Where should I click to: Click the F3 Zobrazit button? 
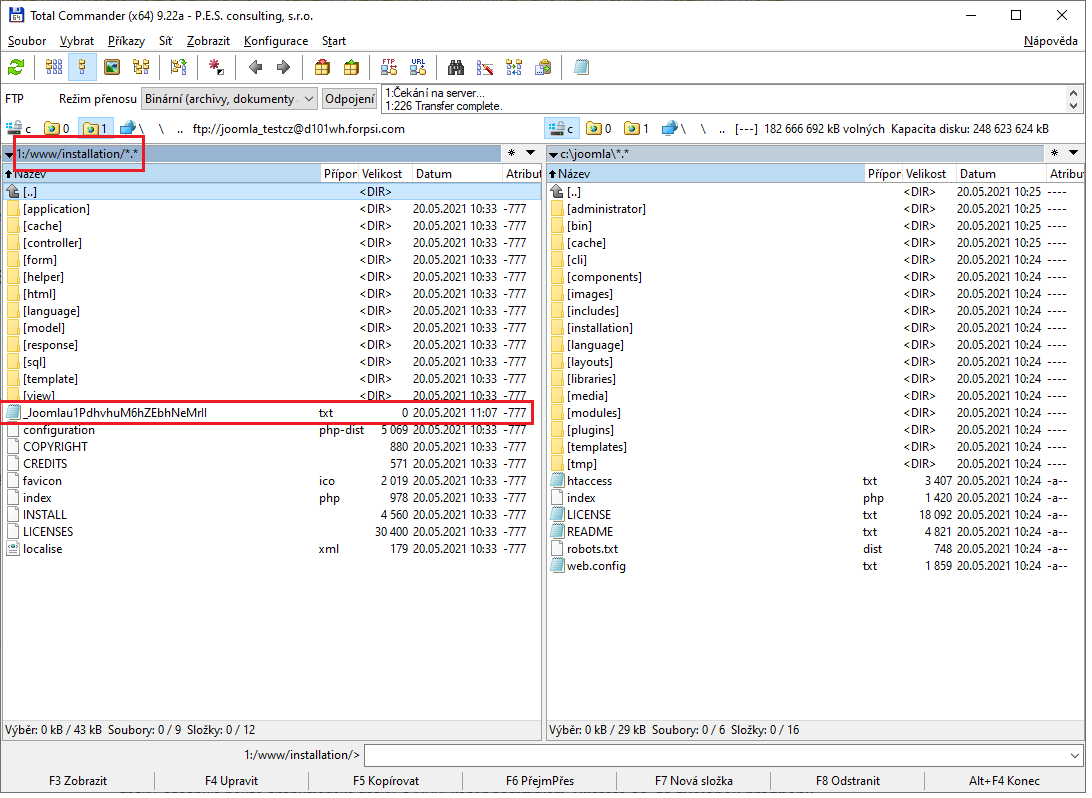[78, 781]
